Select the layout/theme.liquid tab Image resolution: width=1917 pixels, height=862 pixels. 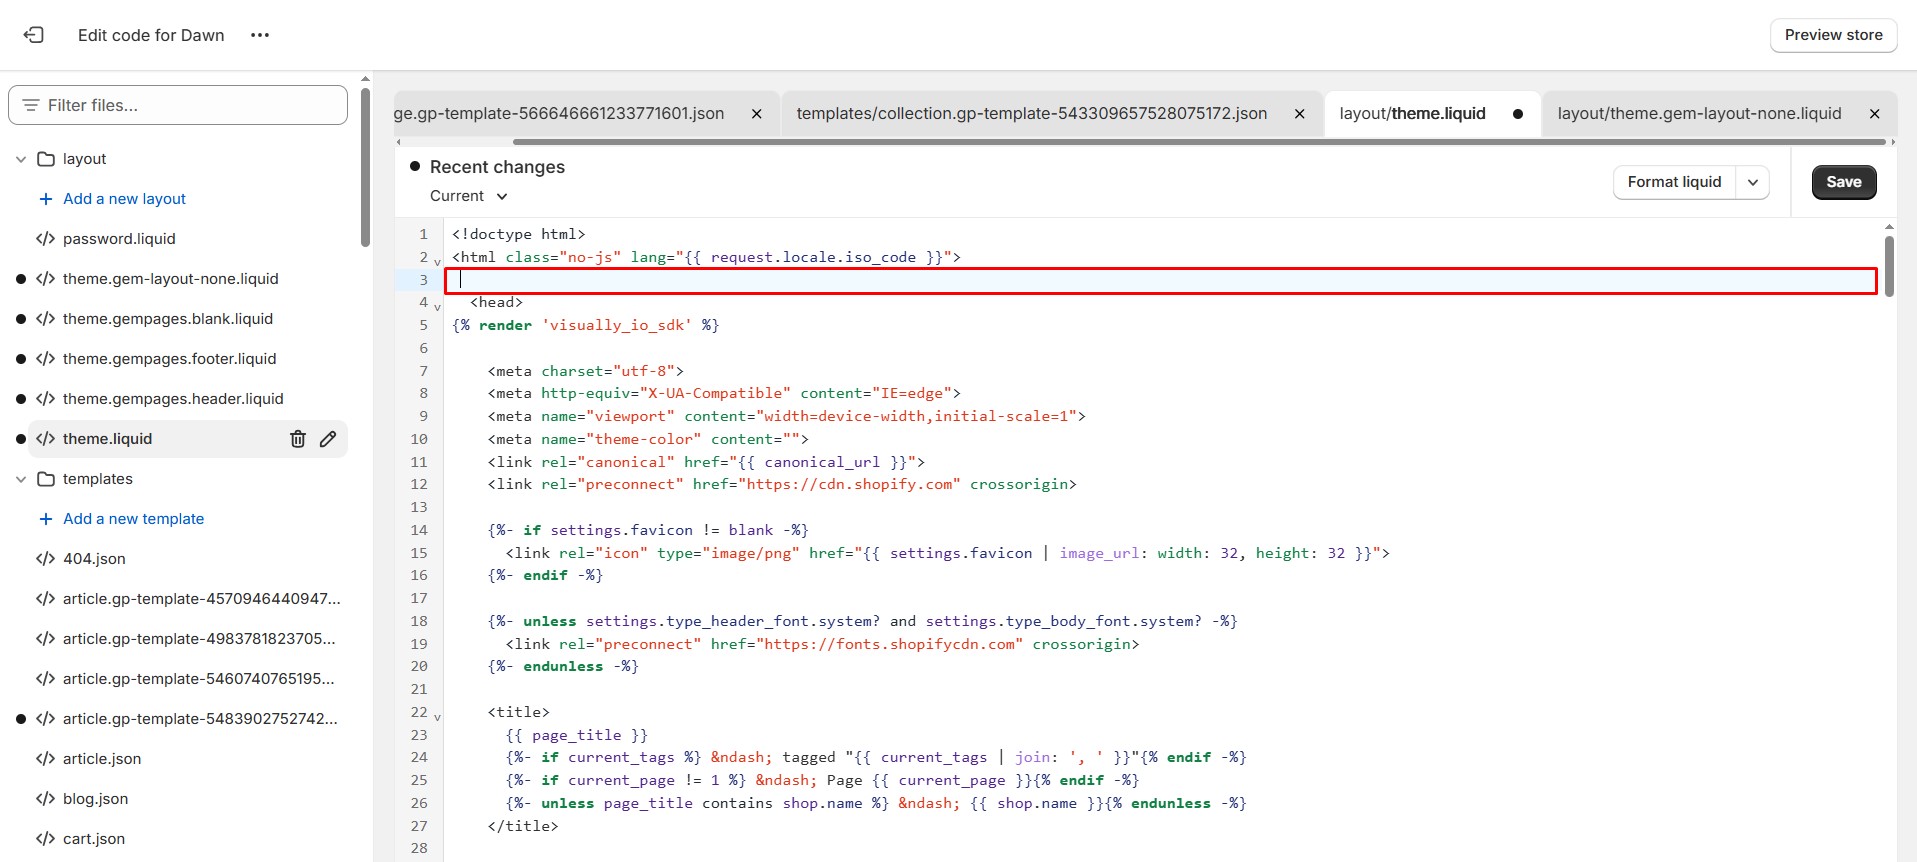(x=1412, y=114)
